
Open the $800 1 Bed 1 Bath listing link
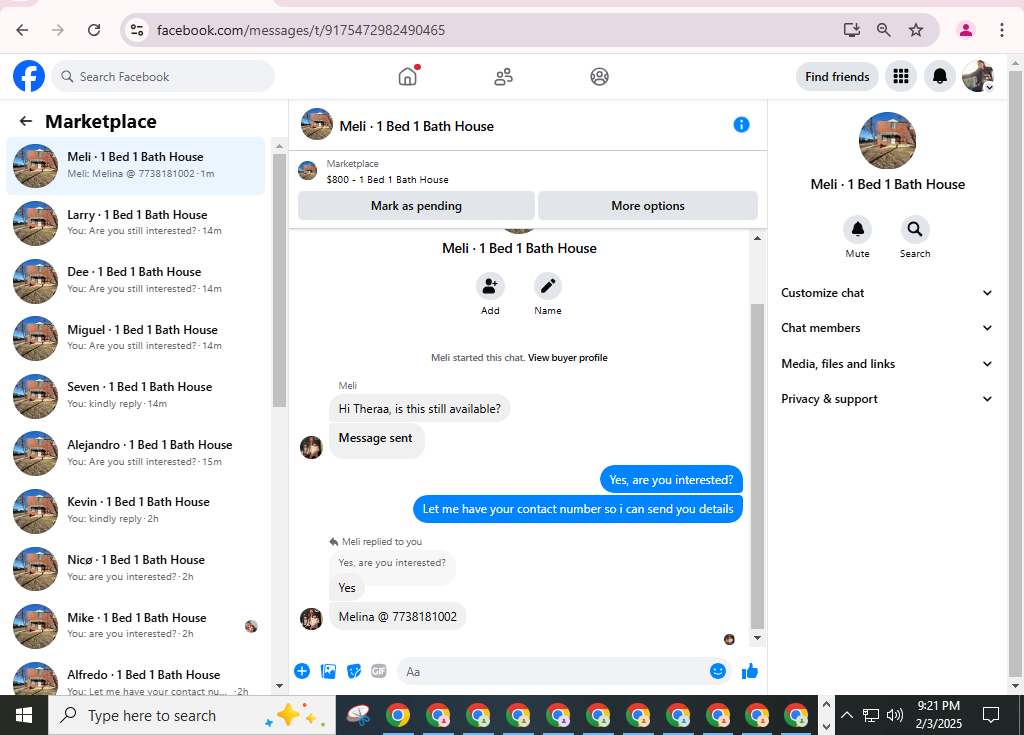(x=387, y=179)
